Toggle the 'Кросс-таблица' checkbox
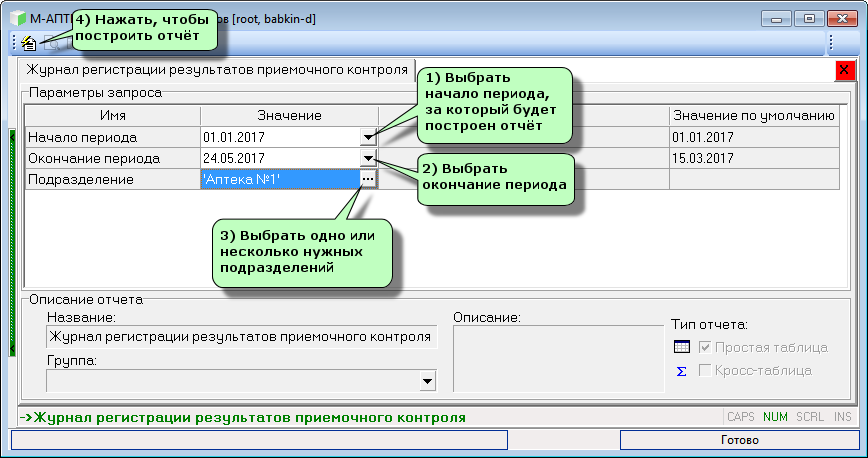Viewport: 868px width, 458px height. 705,370
